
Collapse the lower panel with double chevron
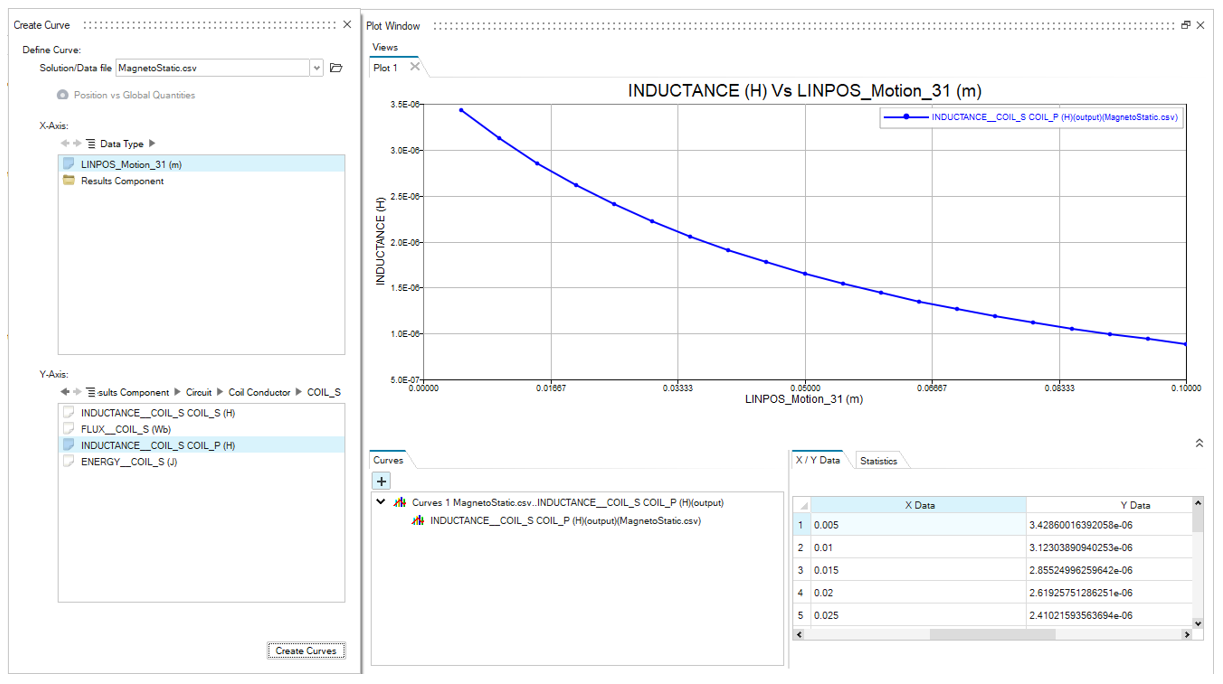pyautogui.click(x=1199, y=443)
